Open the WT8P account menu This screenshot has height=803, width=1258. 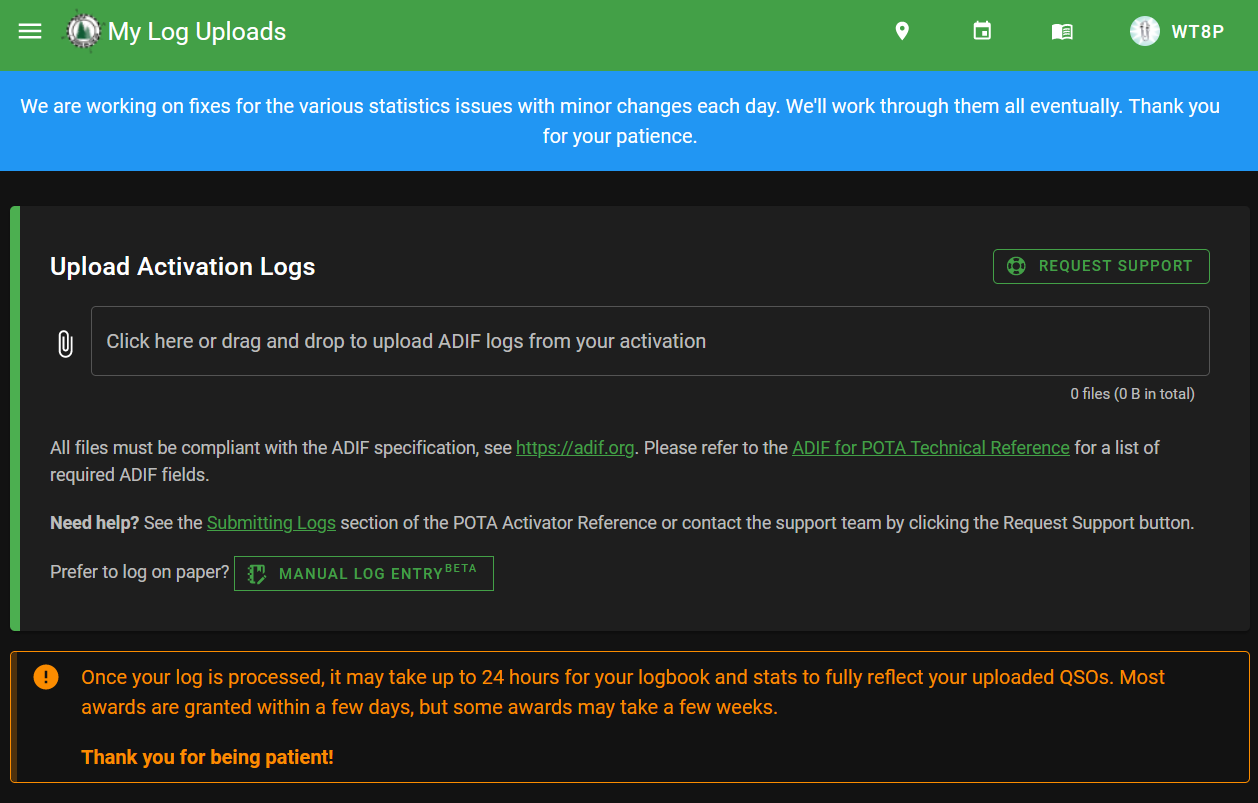(x=1197, y=32)
